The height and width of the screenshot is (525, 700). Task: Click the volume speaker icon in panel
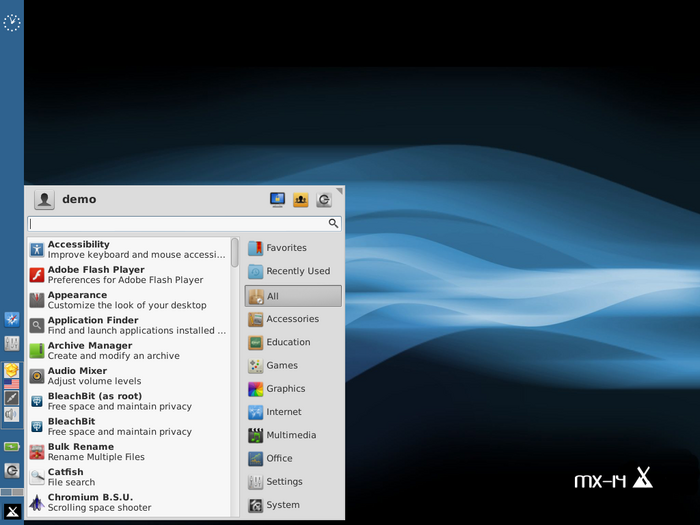pyautogui.click(x=11, y=414)
